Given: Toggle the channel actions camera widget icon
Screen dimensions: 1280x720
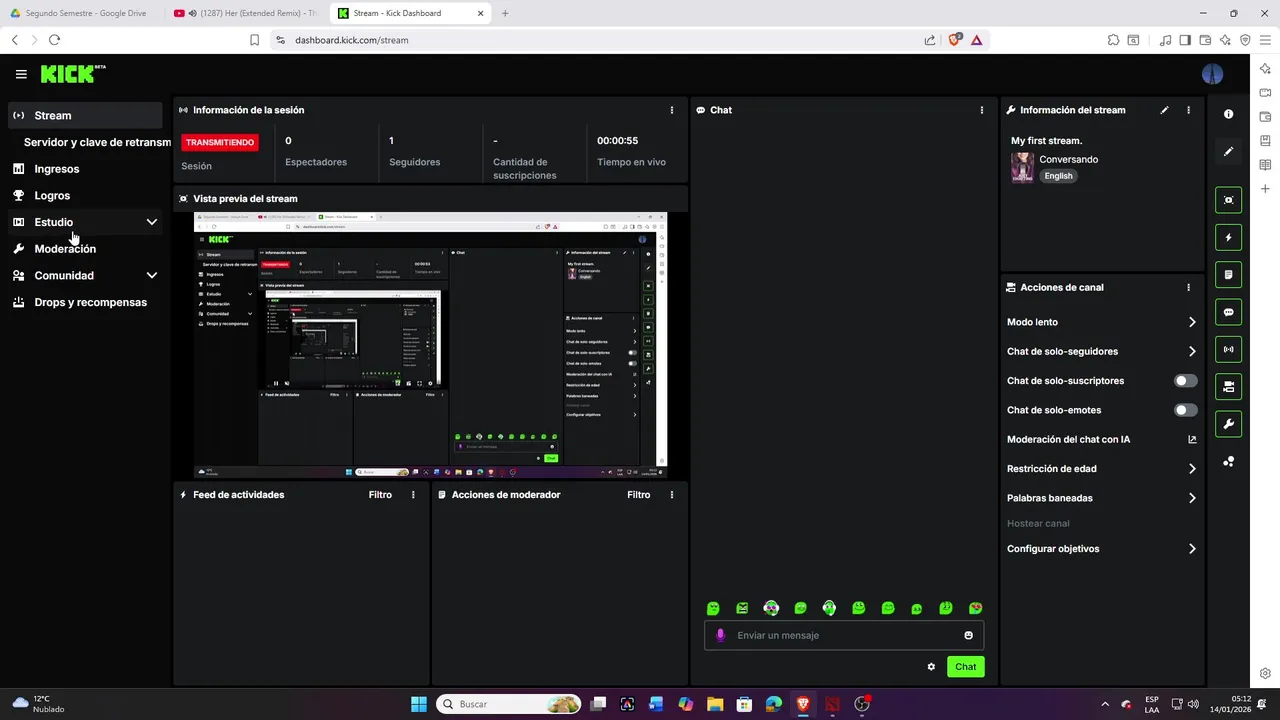Looking at the screenshot, I should (1229, 386).
